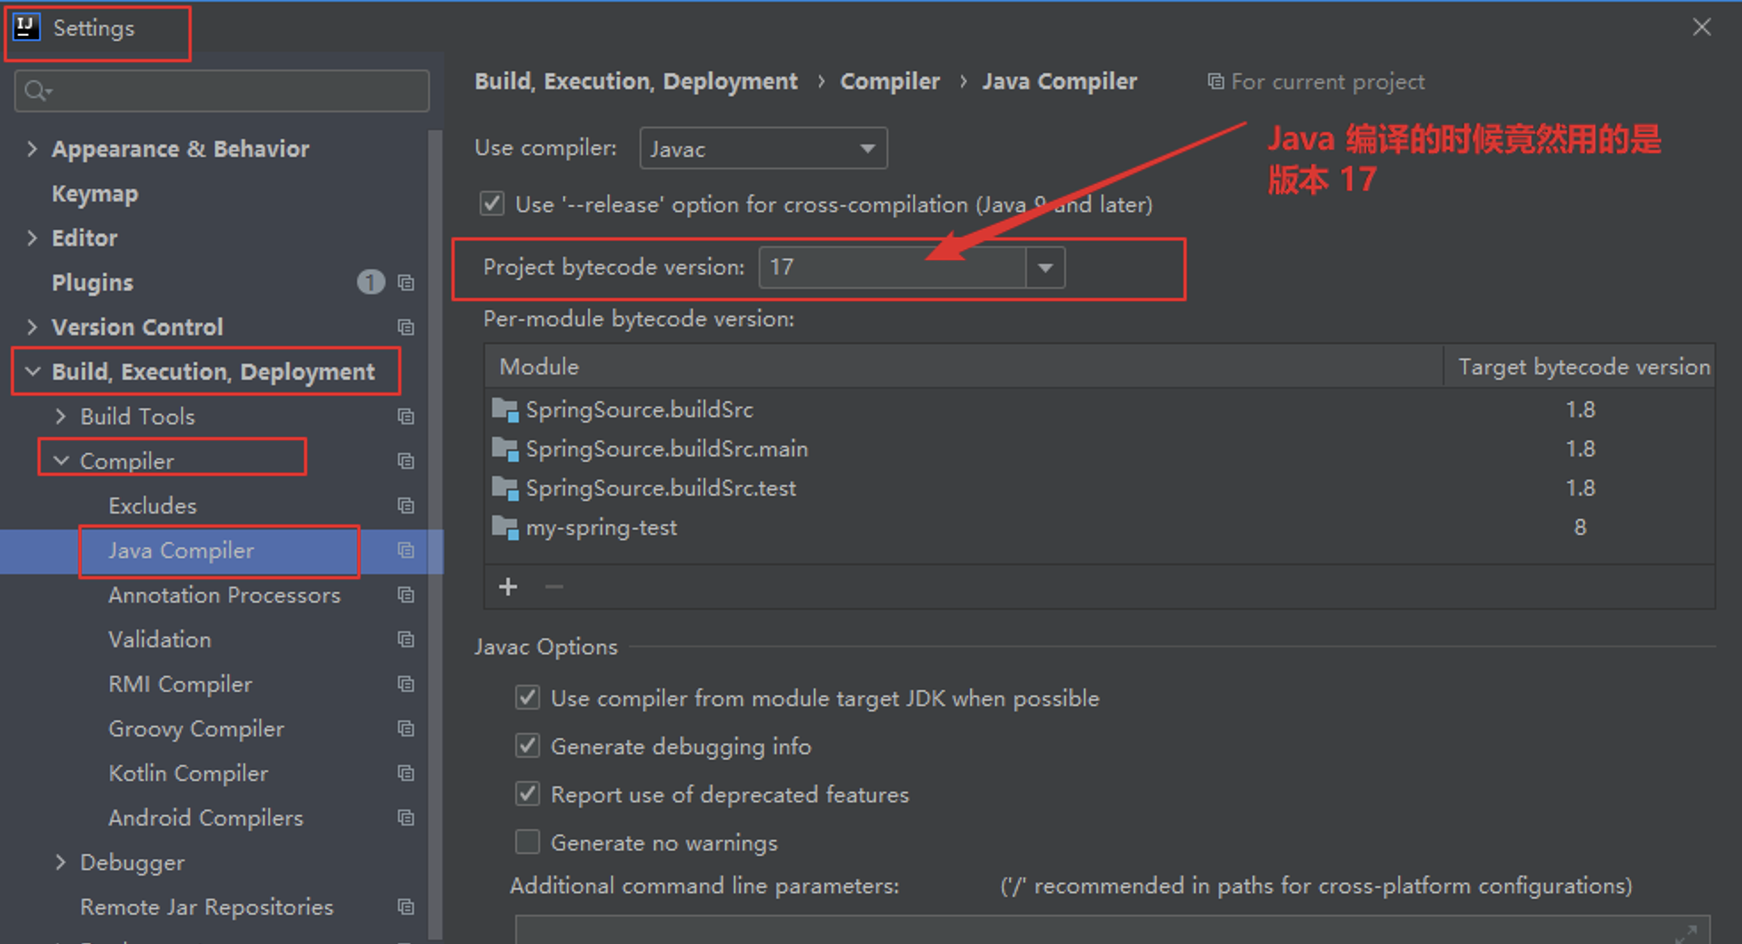Expand the Build Tools tree arrow
Viewport: 1742px width, 944px height.
coord(61,416)
